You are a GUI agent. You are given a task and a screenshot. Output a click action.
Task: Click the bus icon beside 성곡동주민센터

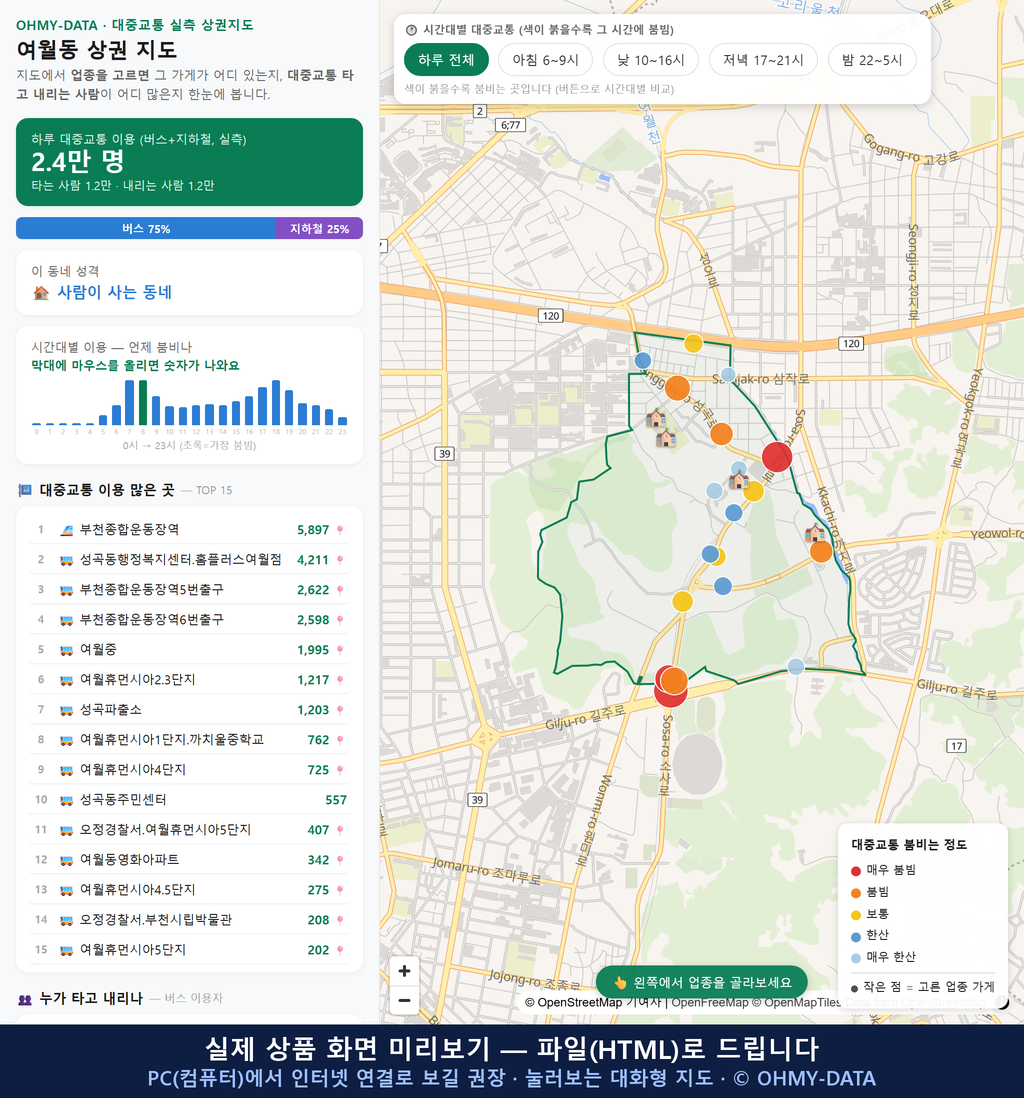click(x=67, y=800)
